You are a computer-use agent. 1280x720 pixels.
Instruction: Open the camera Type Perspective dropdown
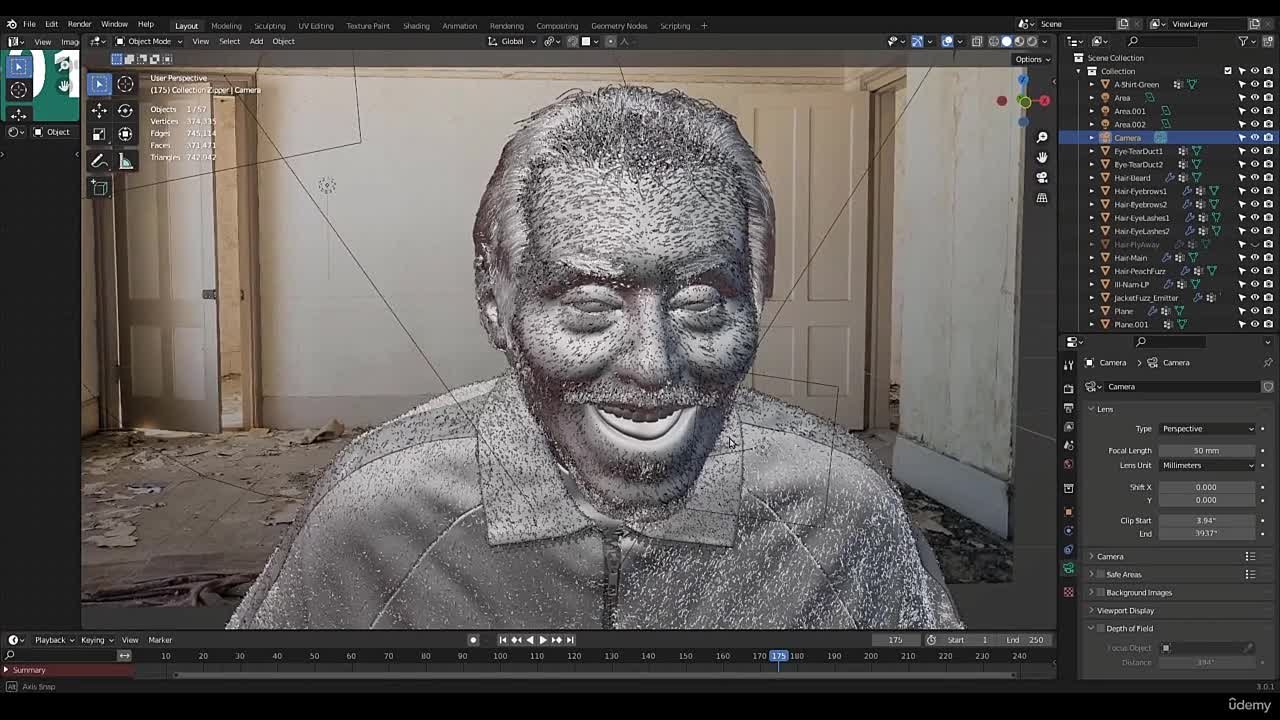pos(1207,429)
